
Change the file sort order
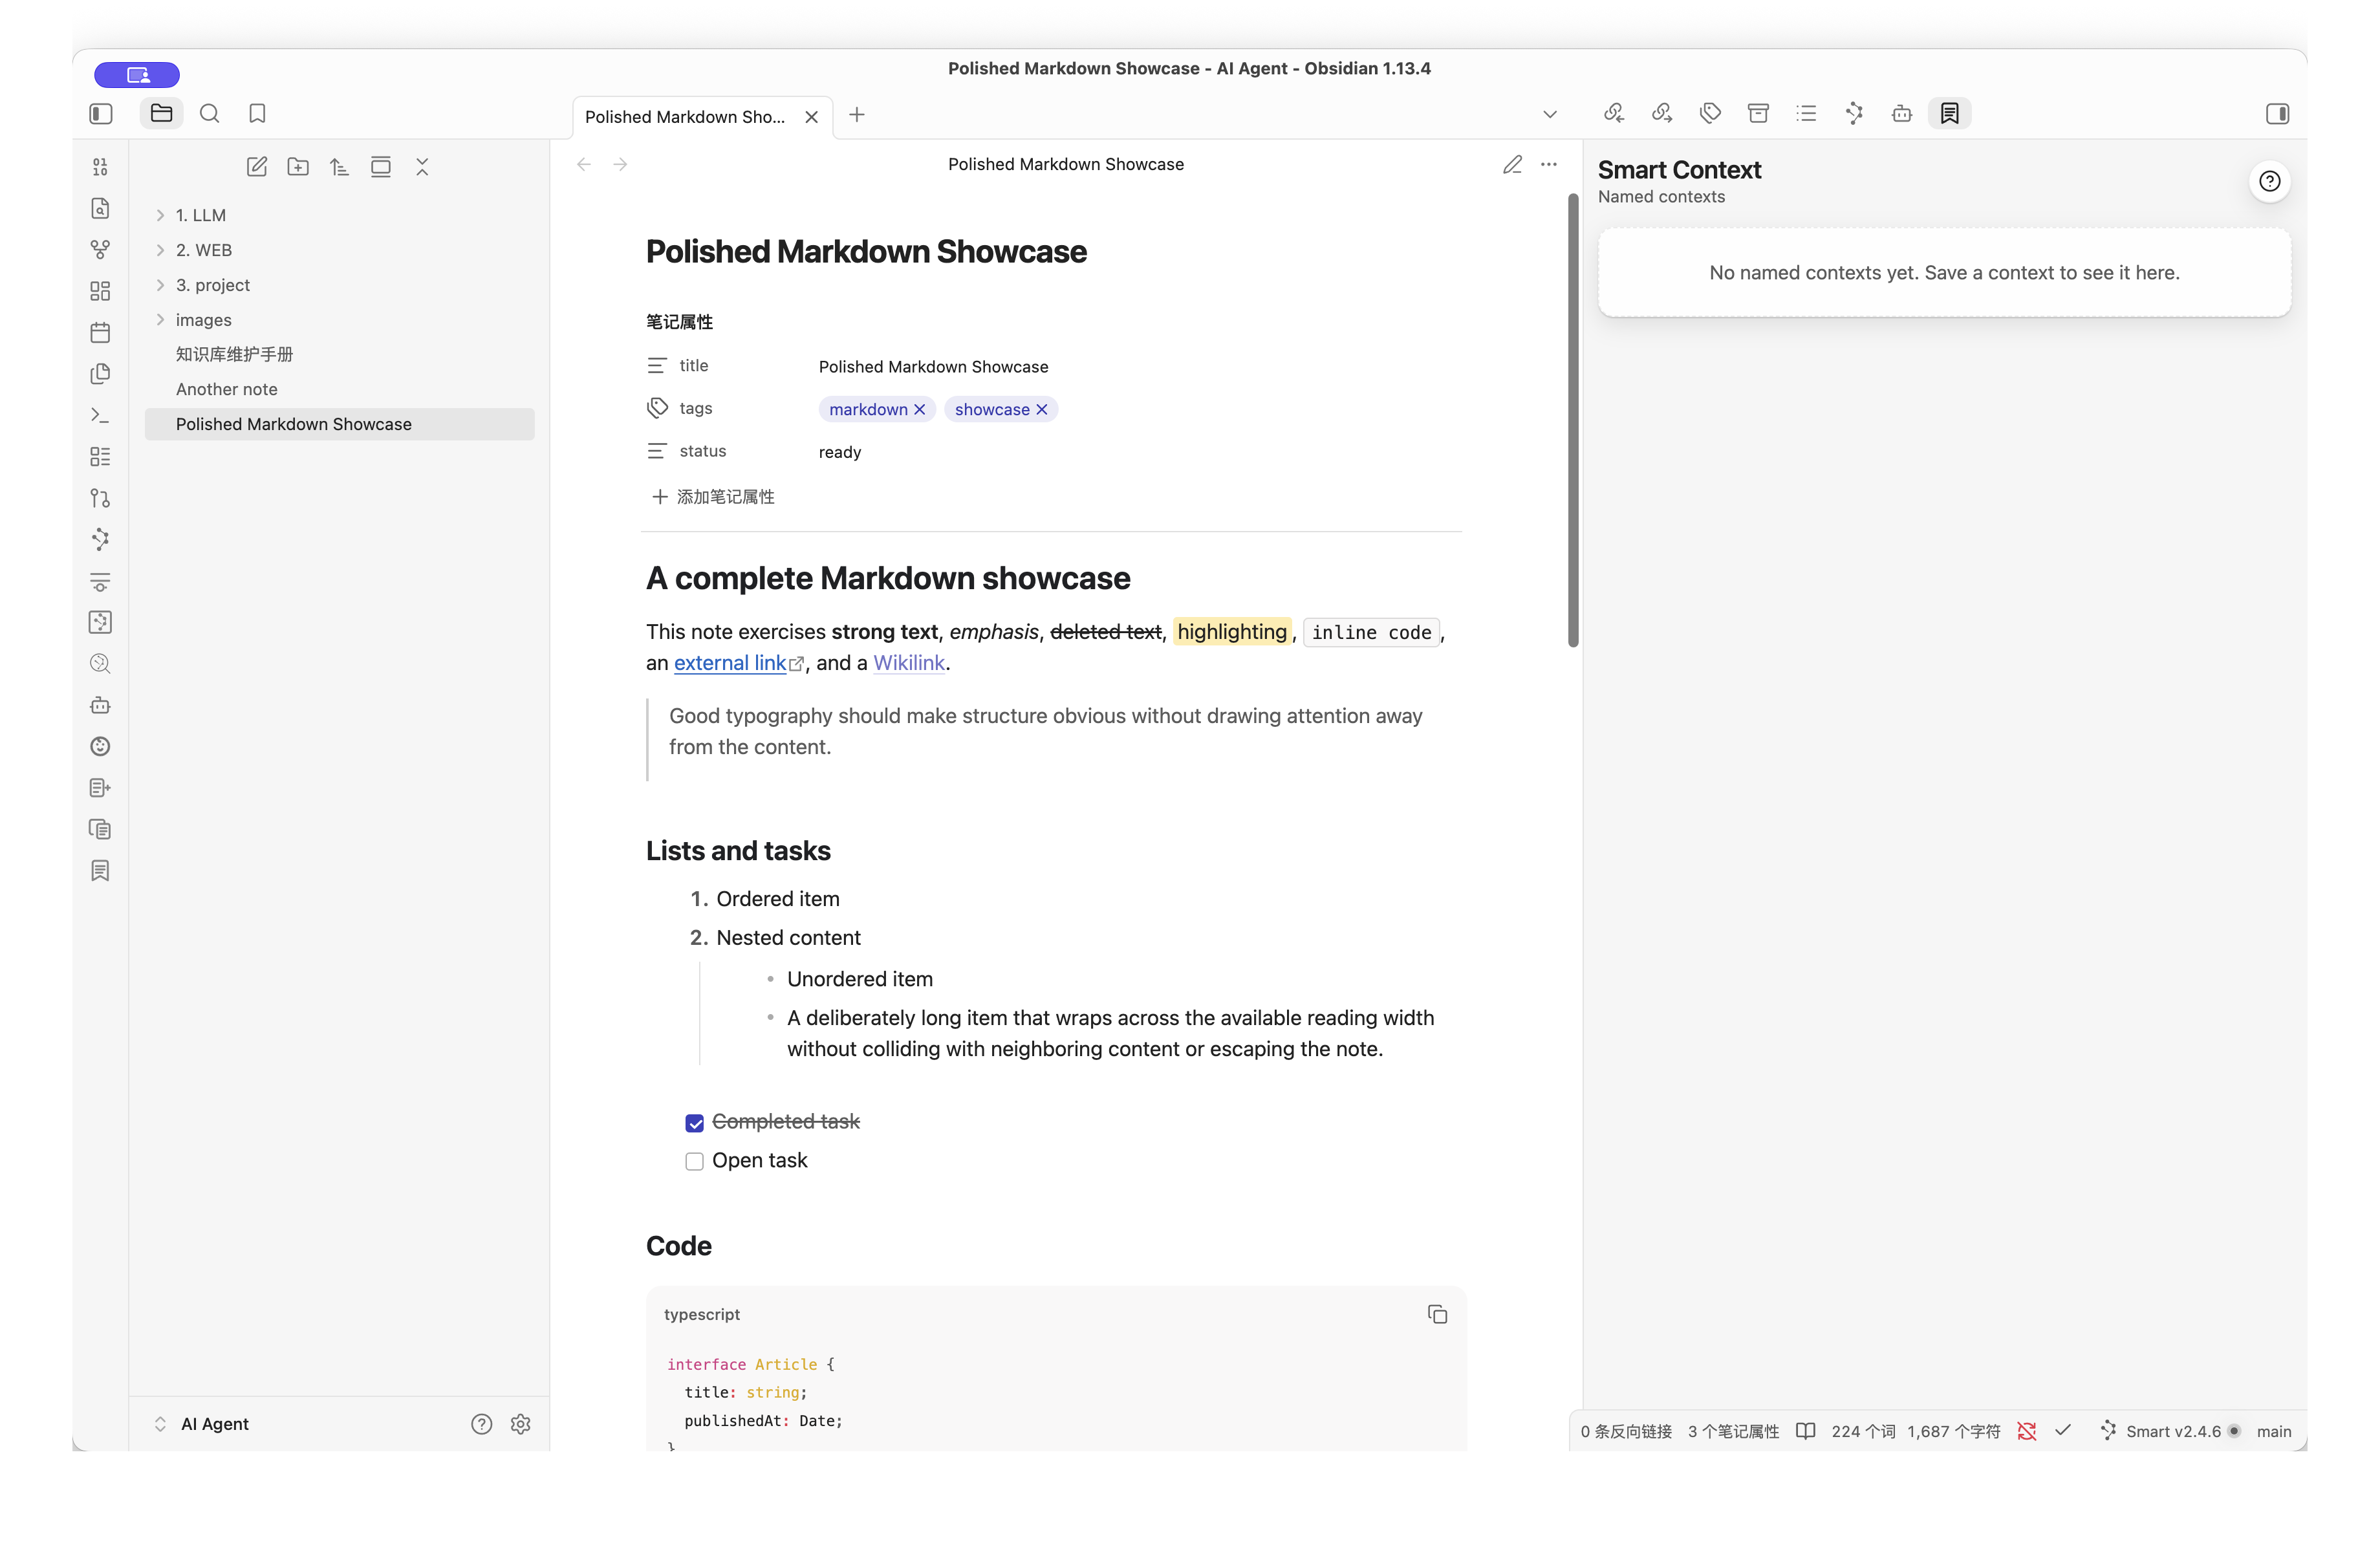(x=339, y=167)
